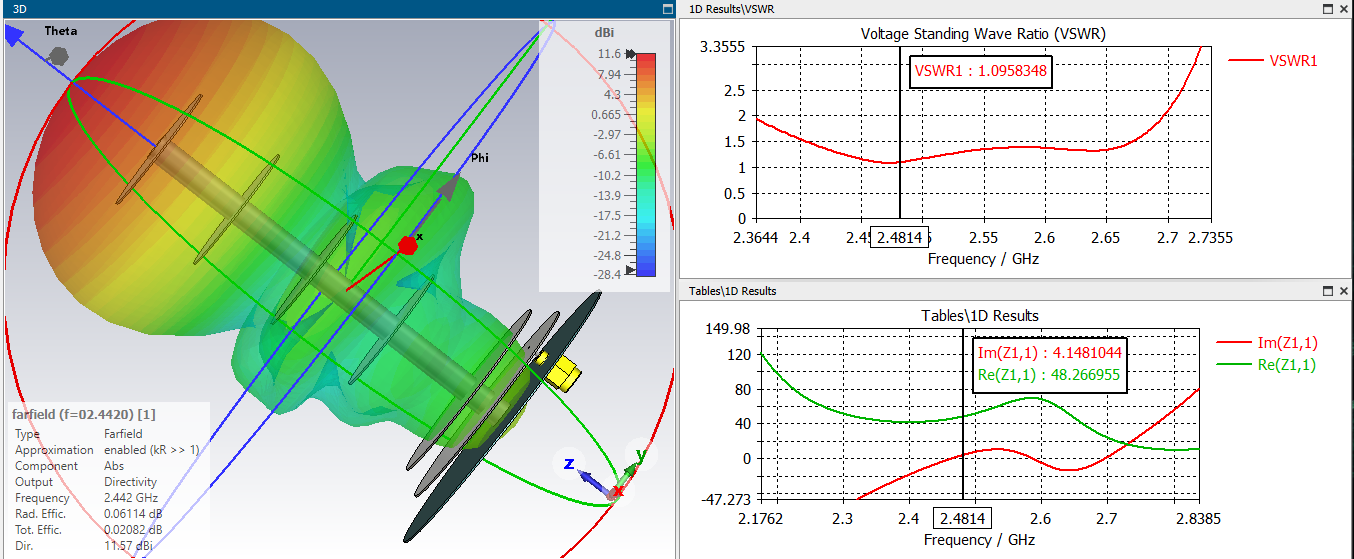
Task: Maximize the Tables\1D Results window
Action: pyautogui.click(x=1328, y=291)
